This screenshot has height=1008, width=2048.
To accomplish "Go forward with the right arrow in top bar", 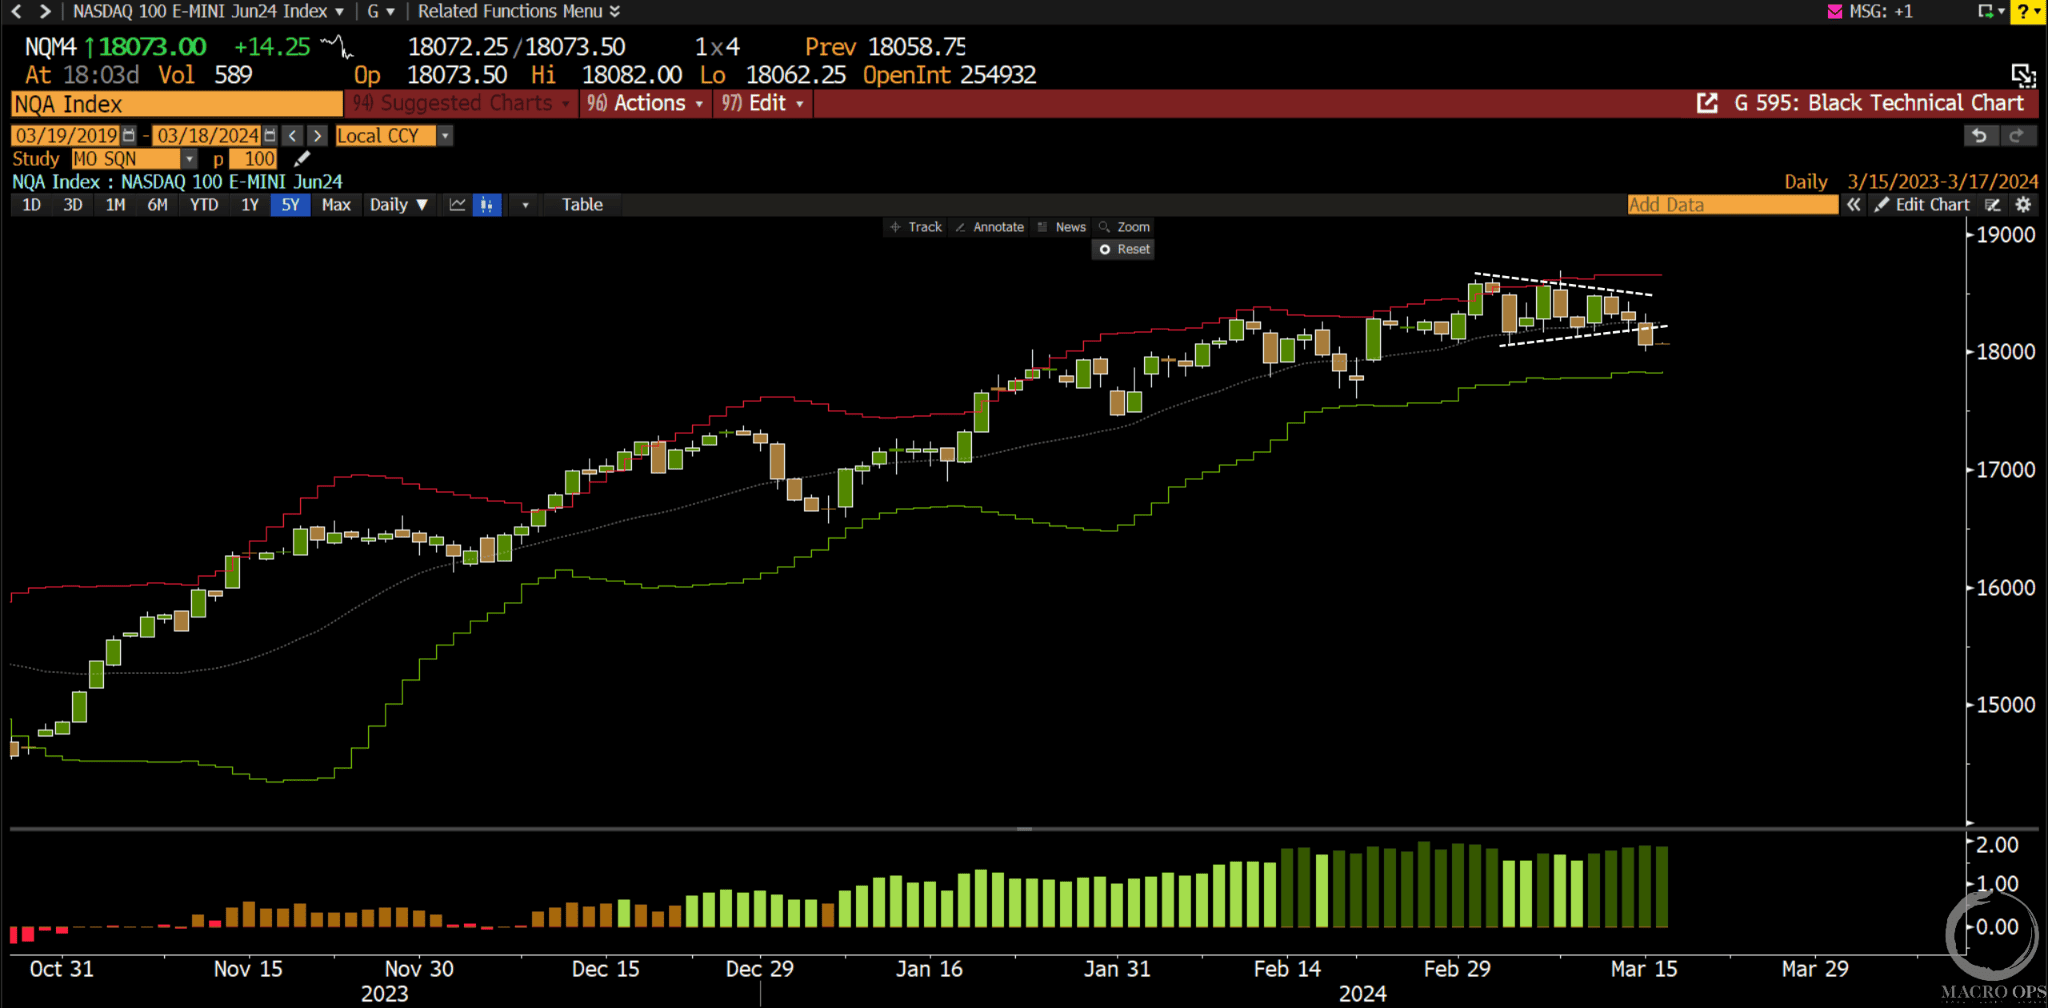I will click(x=44, y=11).
